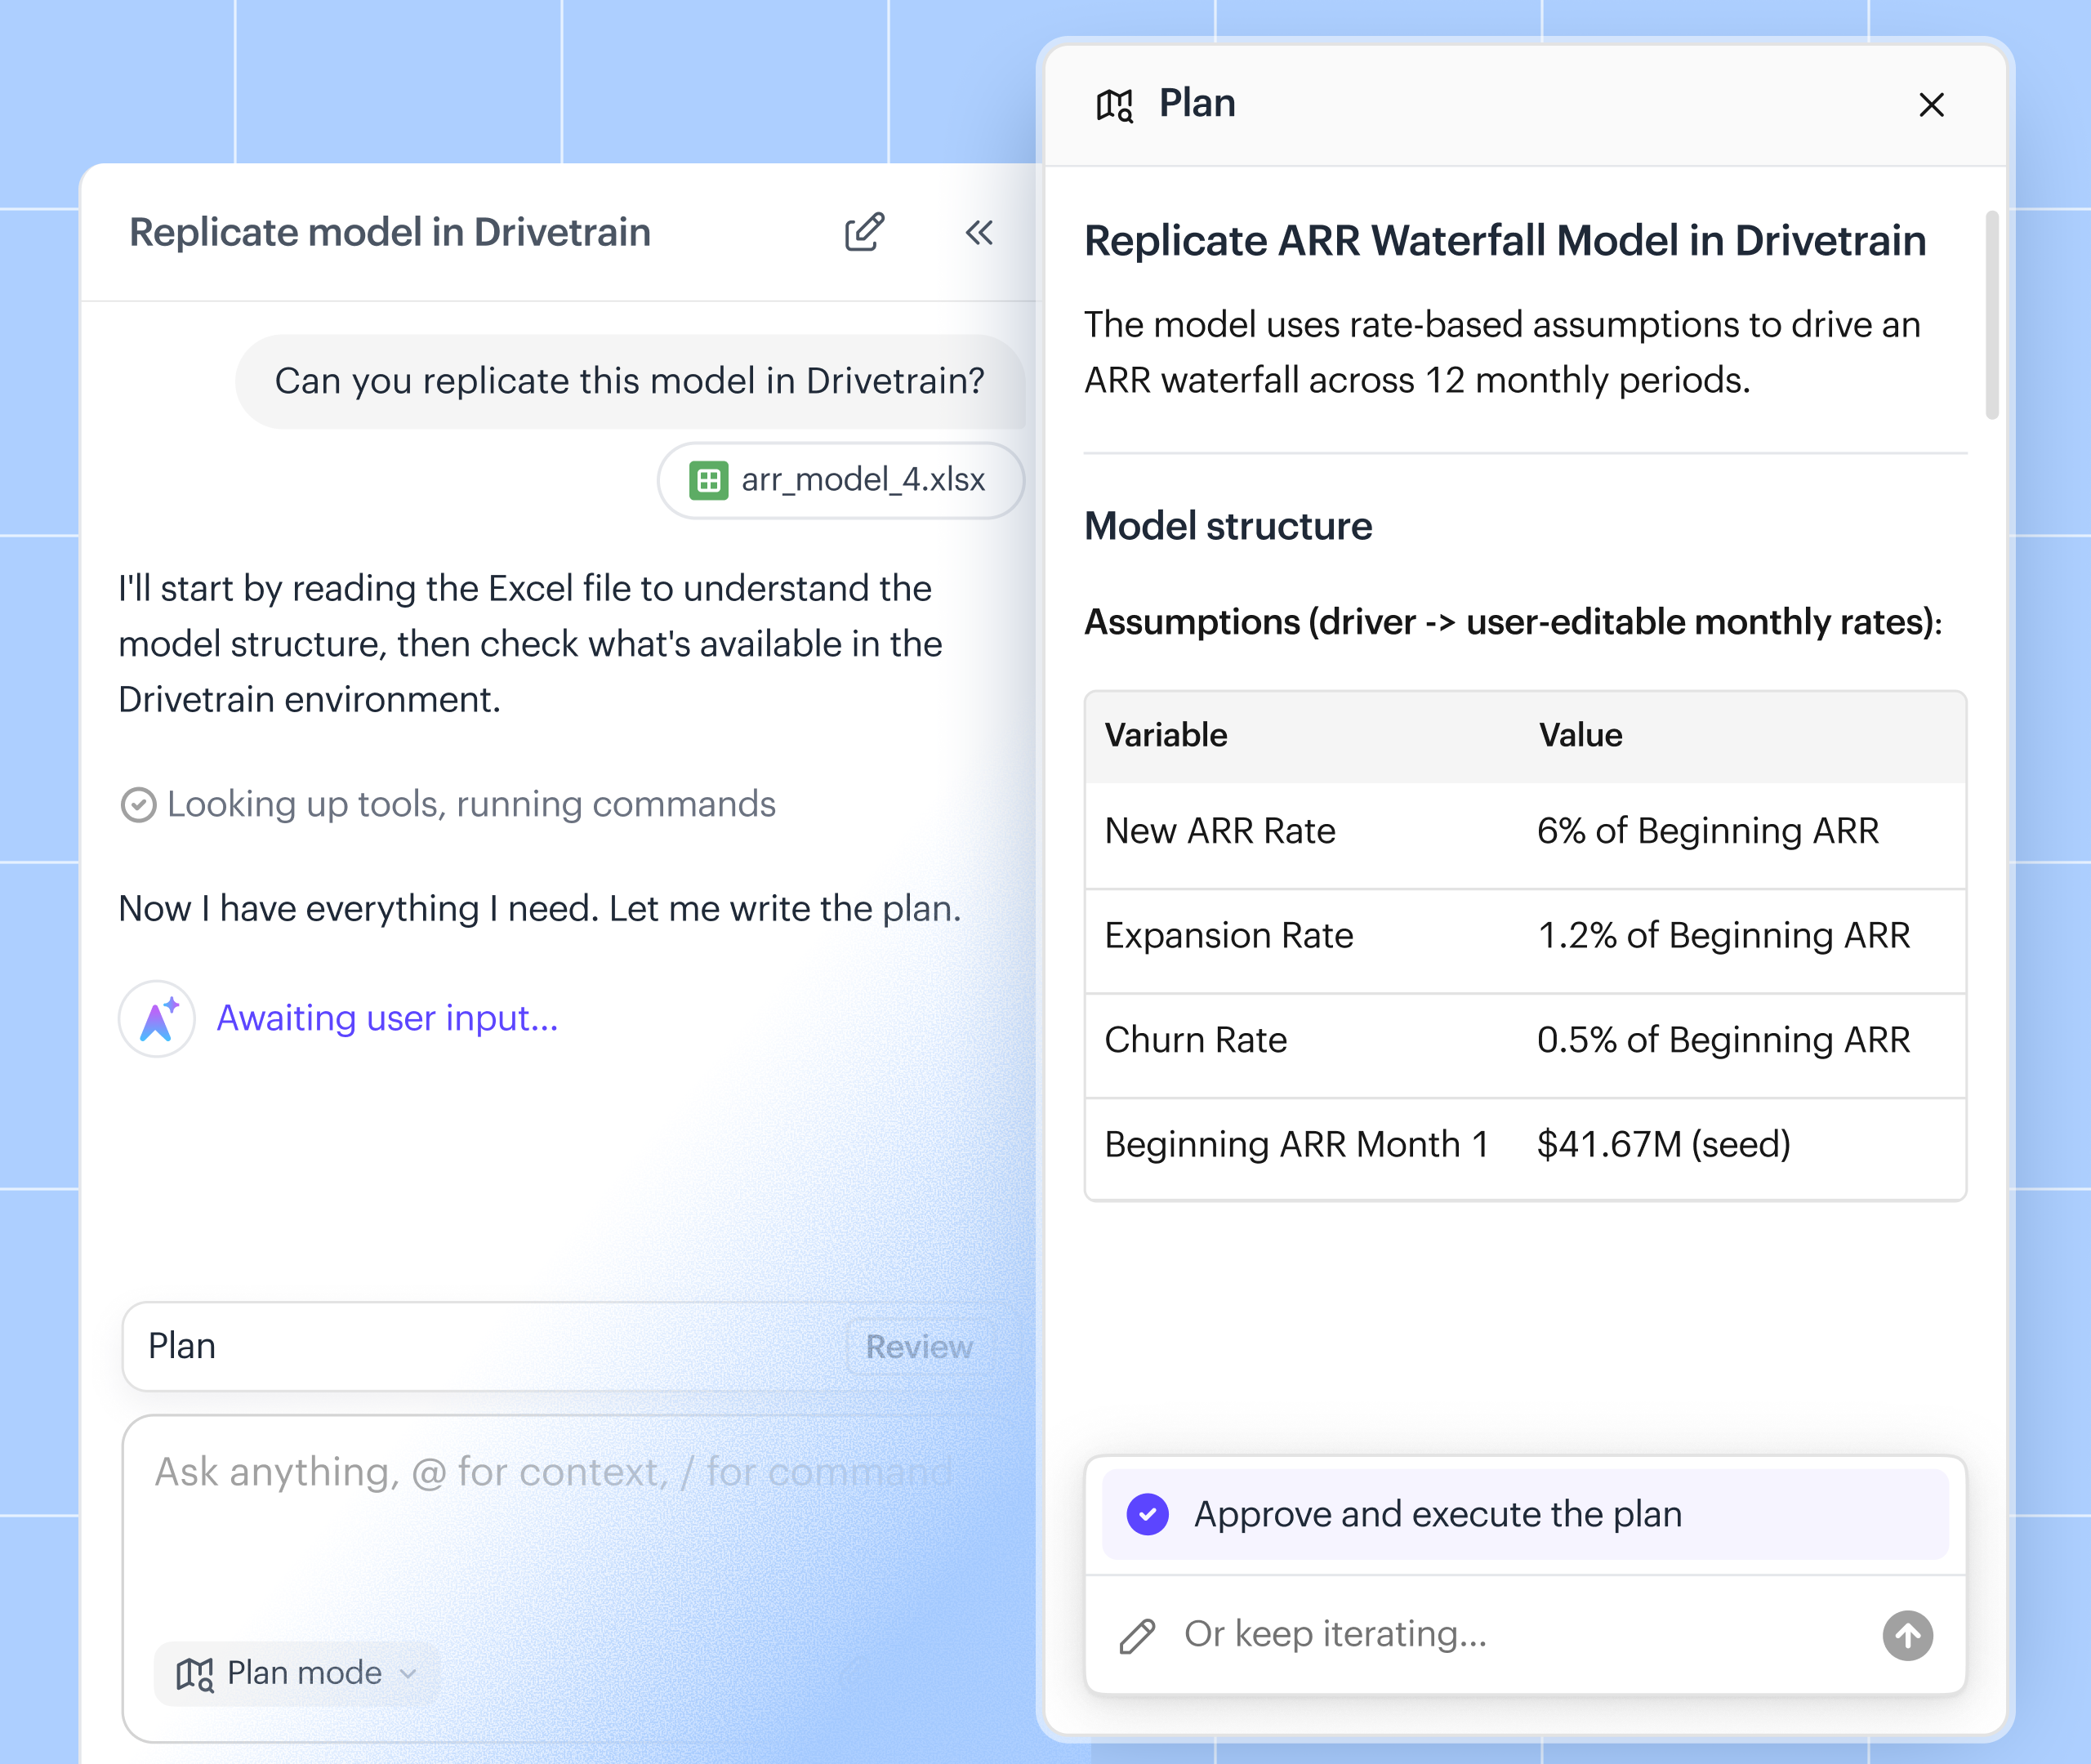The width and height of the screenshot is (2091, 1764).
Task: Open the arr_model_4.xlsx attachment
Action: coord(840,480)
